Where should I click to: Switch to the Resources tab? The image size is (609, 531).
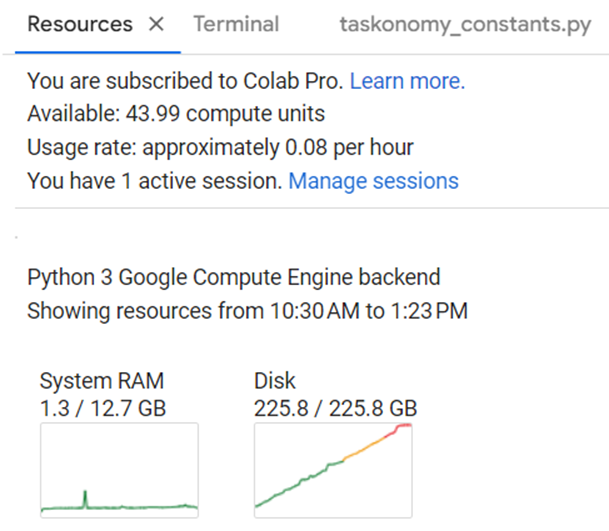(80, 24)
